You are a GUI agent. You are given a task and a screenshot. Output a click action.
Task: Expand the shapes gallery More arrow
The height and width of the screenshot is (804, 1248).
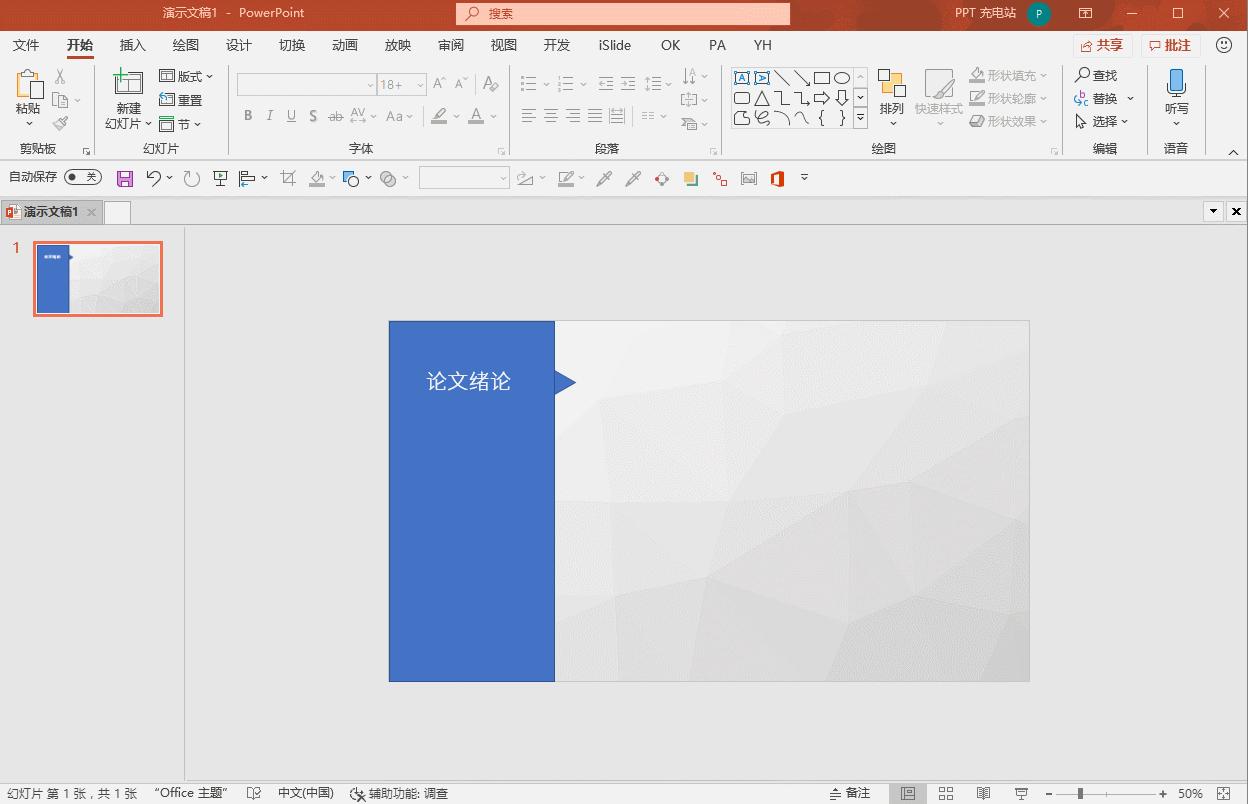(x=860, y=118)
